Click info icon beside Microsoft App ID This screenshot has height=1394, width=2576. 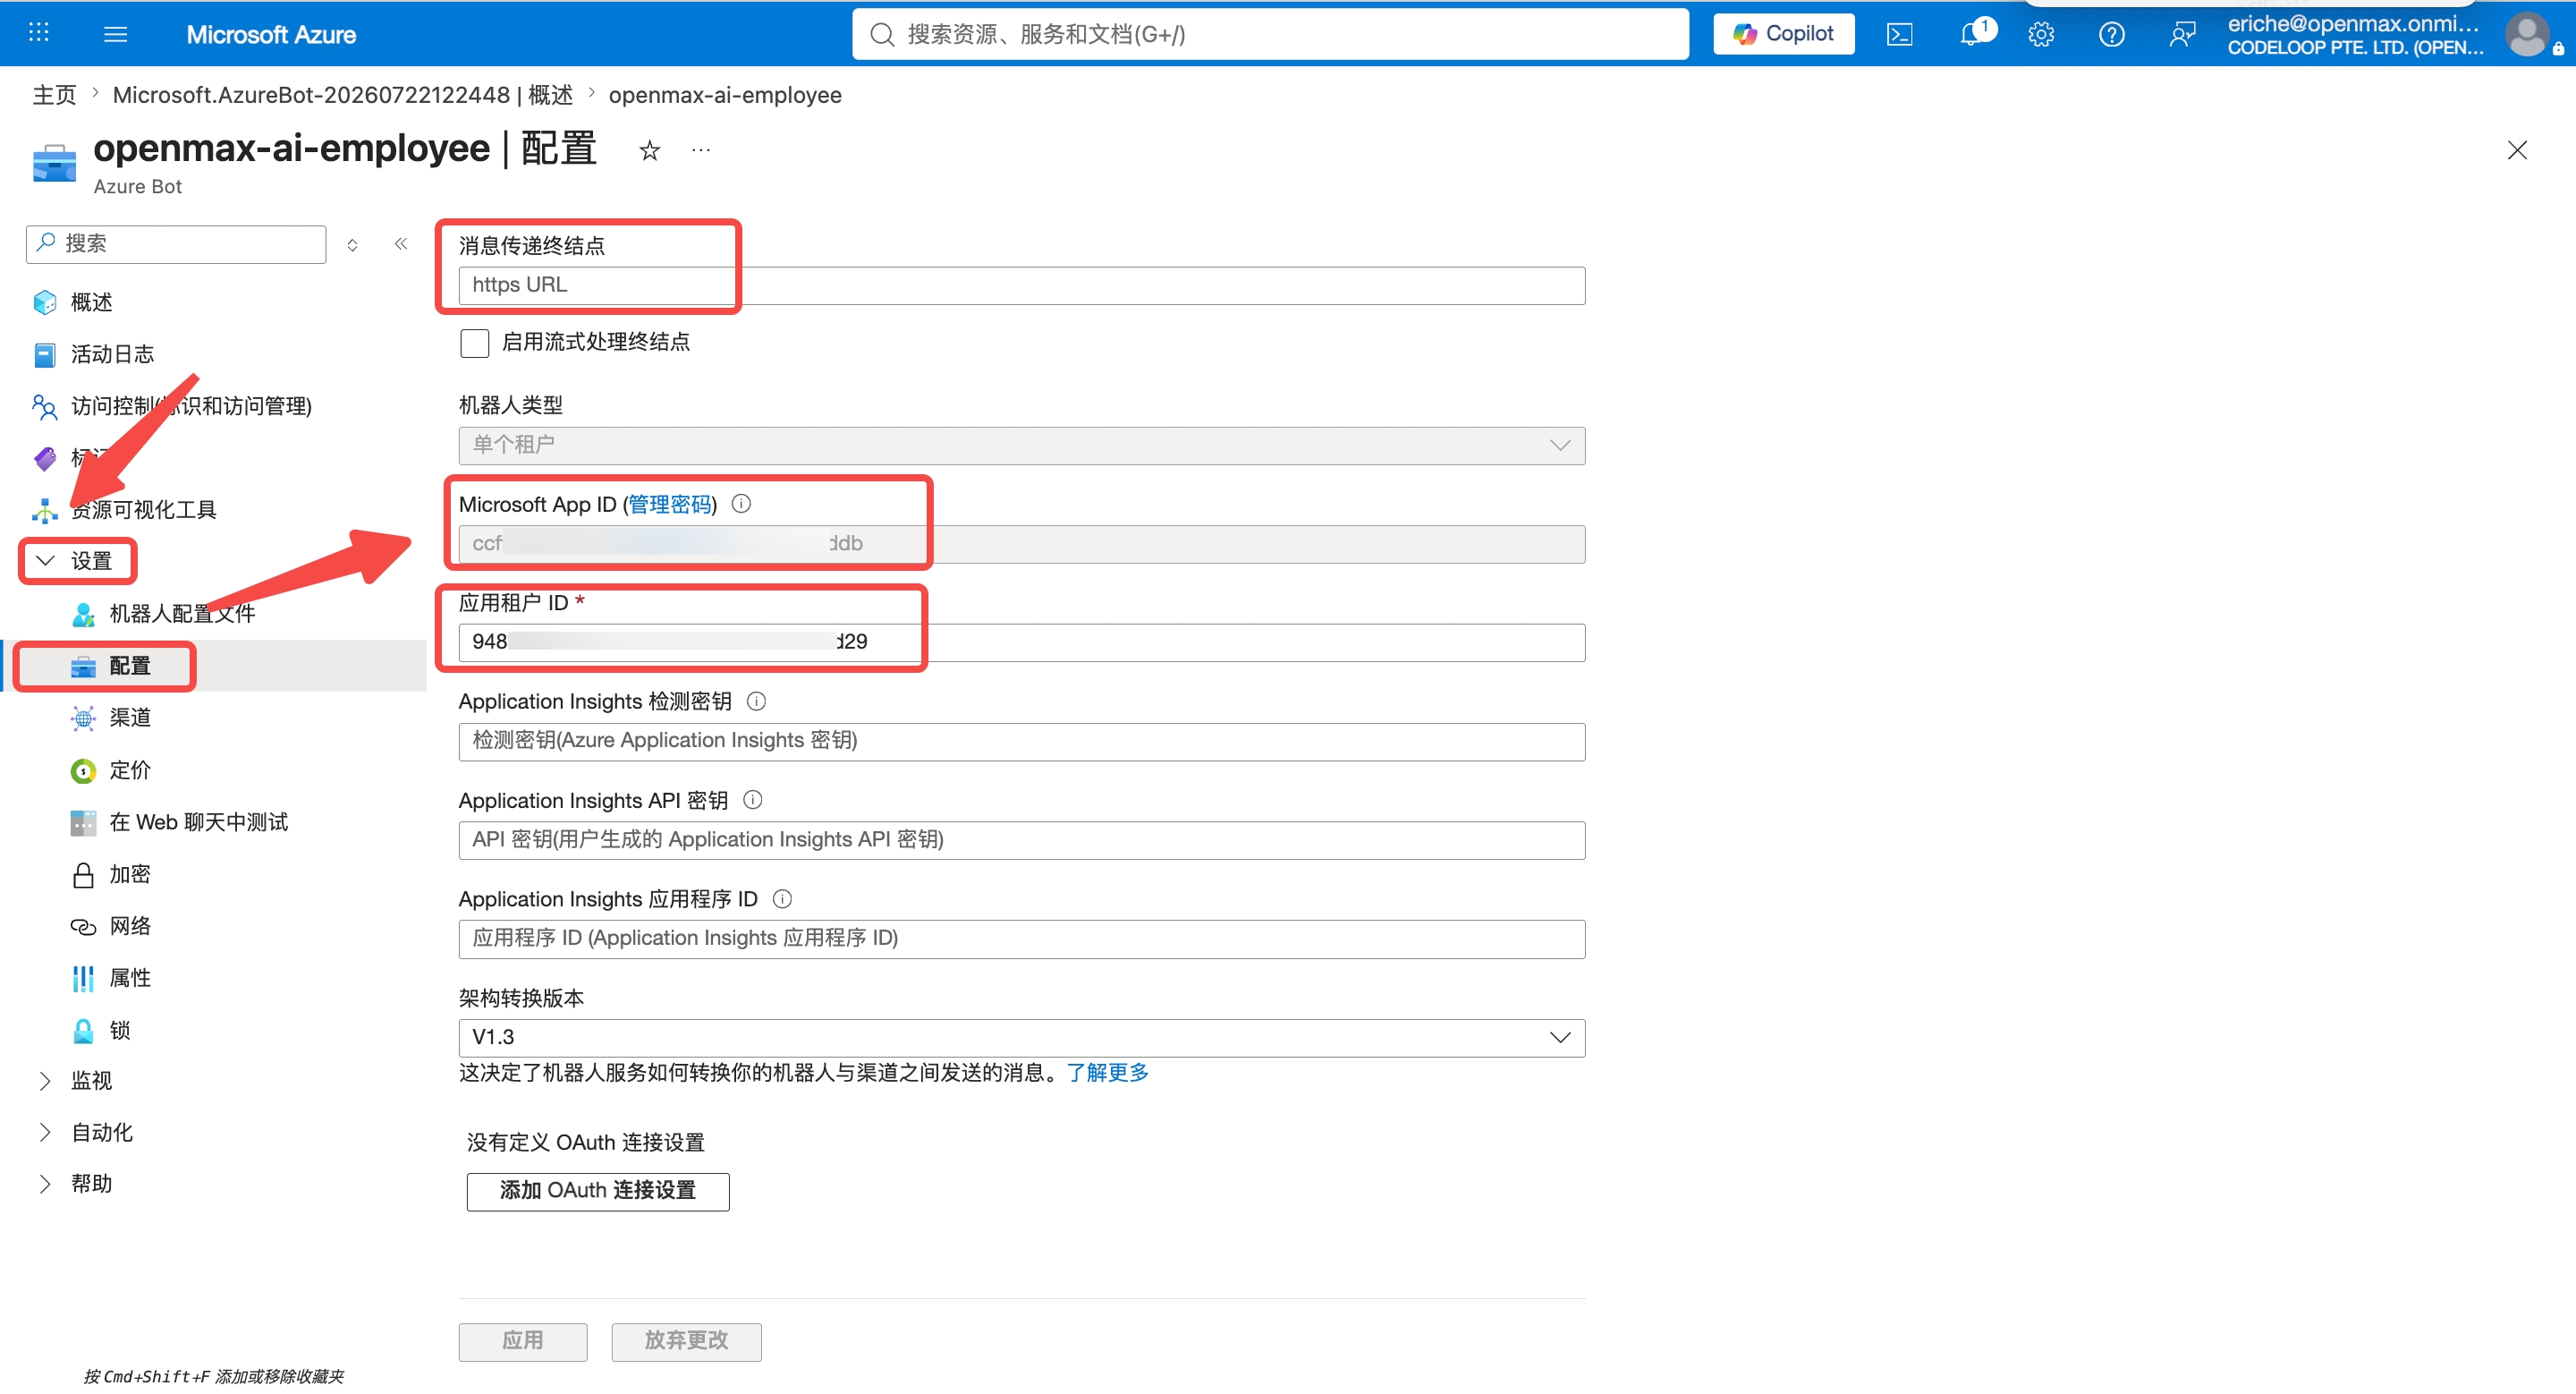[x=741, y=504]
